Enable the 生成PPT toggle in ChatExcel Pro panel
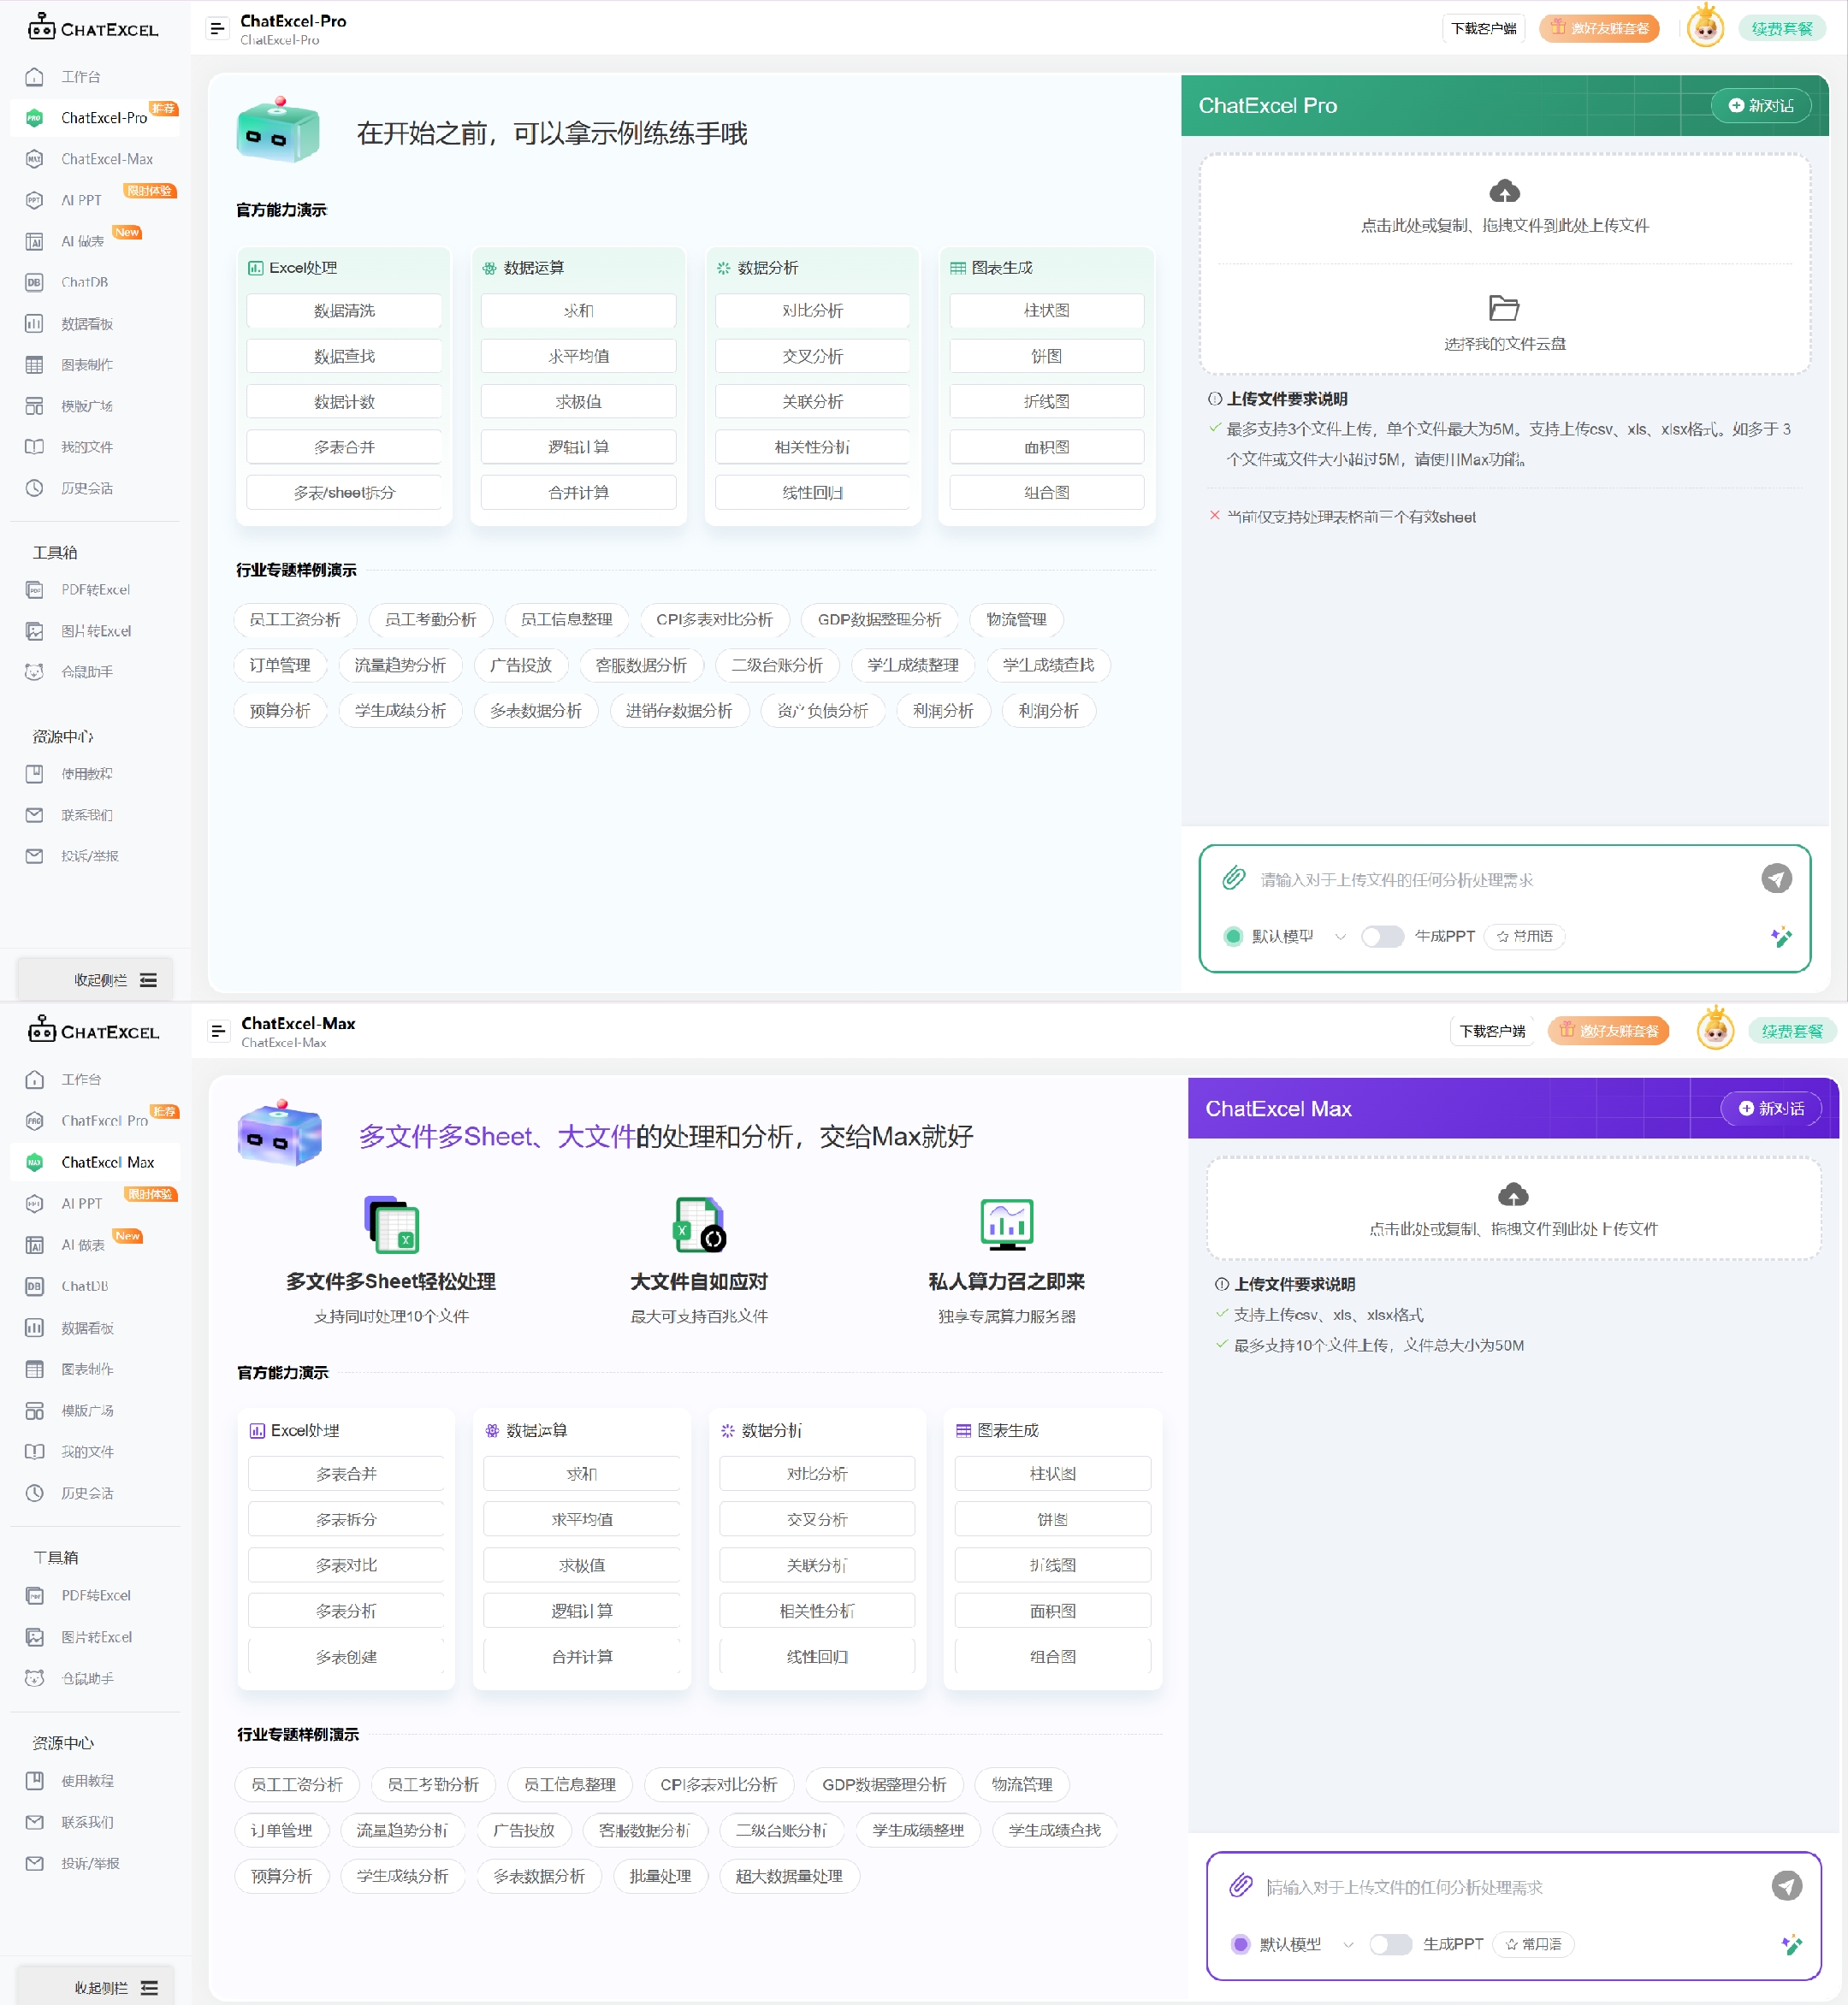Viewport: 1848px width, 2005px height. pyautogui.click(x=1383, y=936)
